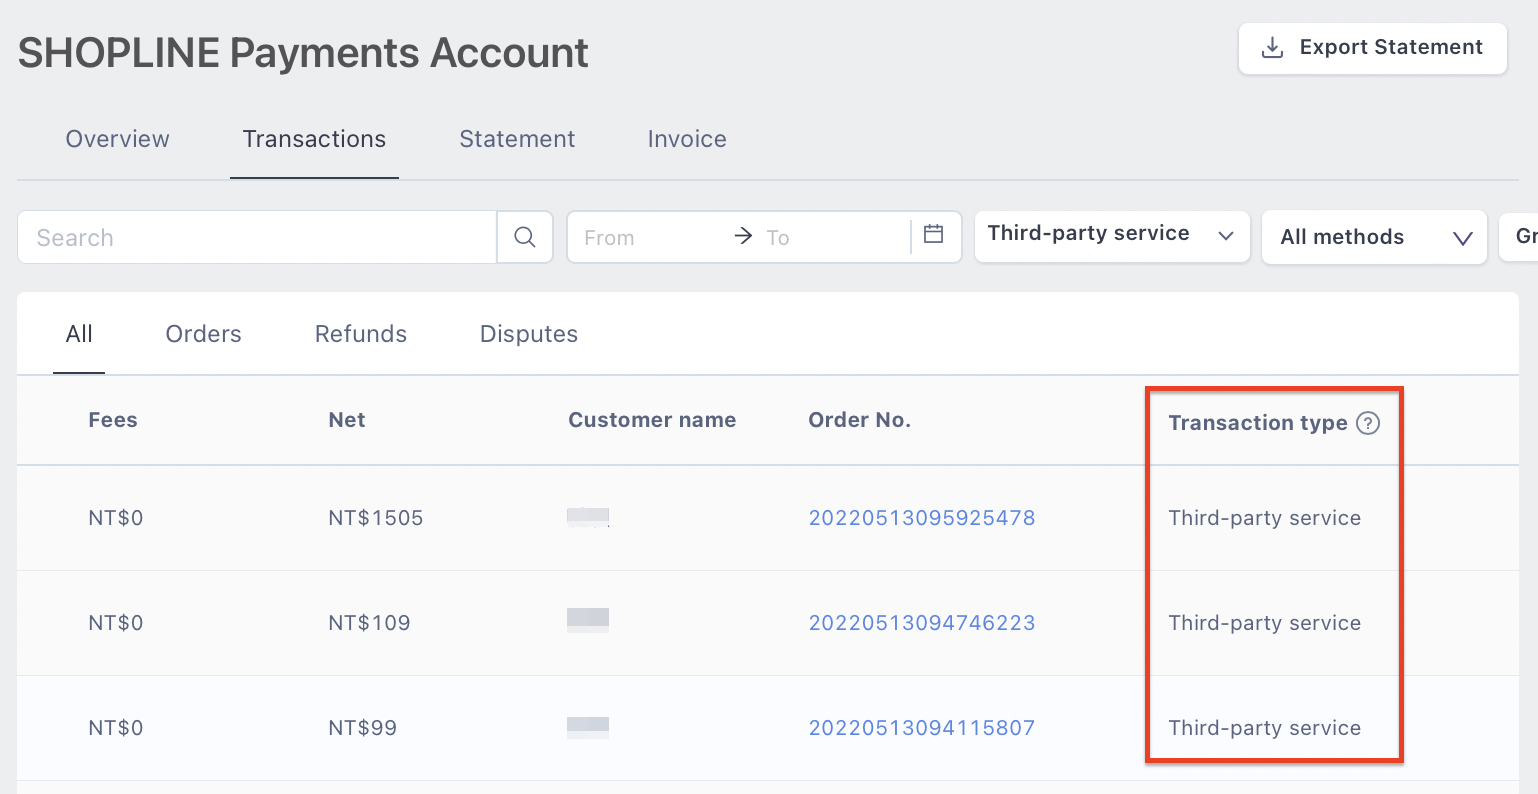Click NT$0 fee in the NT$99 row

tap(116, 728)
